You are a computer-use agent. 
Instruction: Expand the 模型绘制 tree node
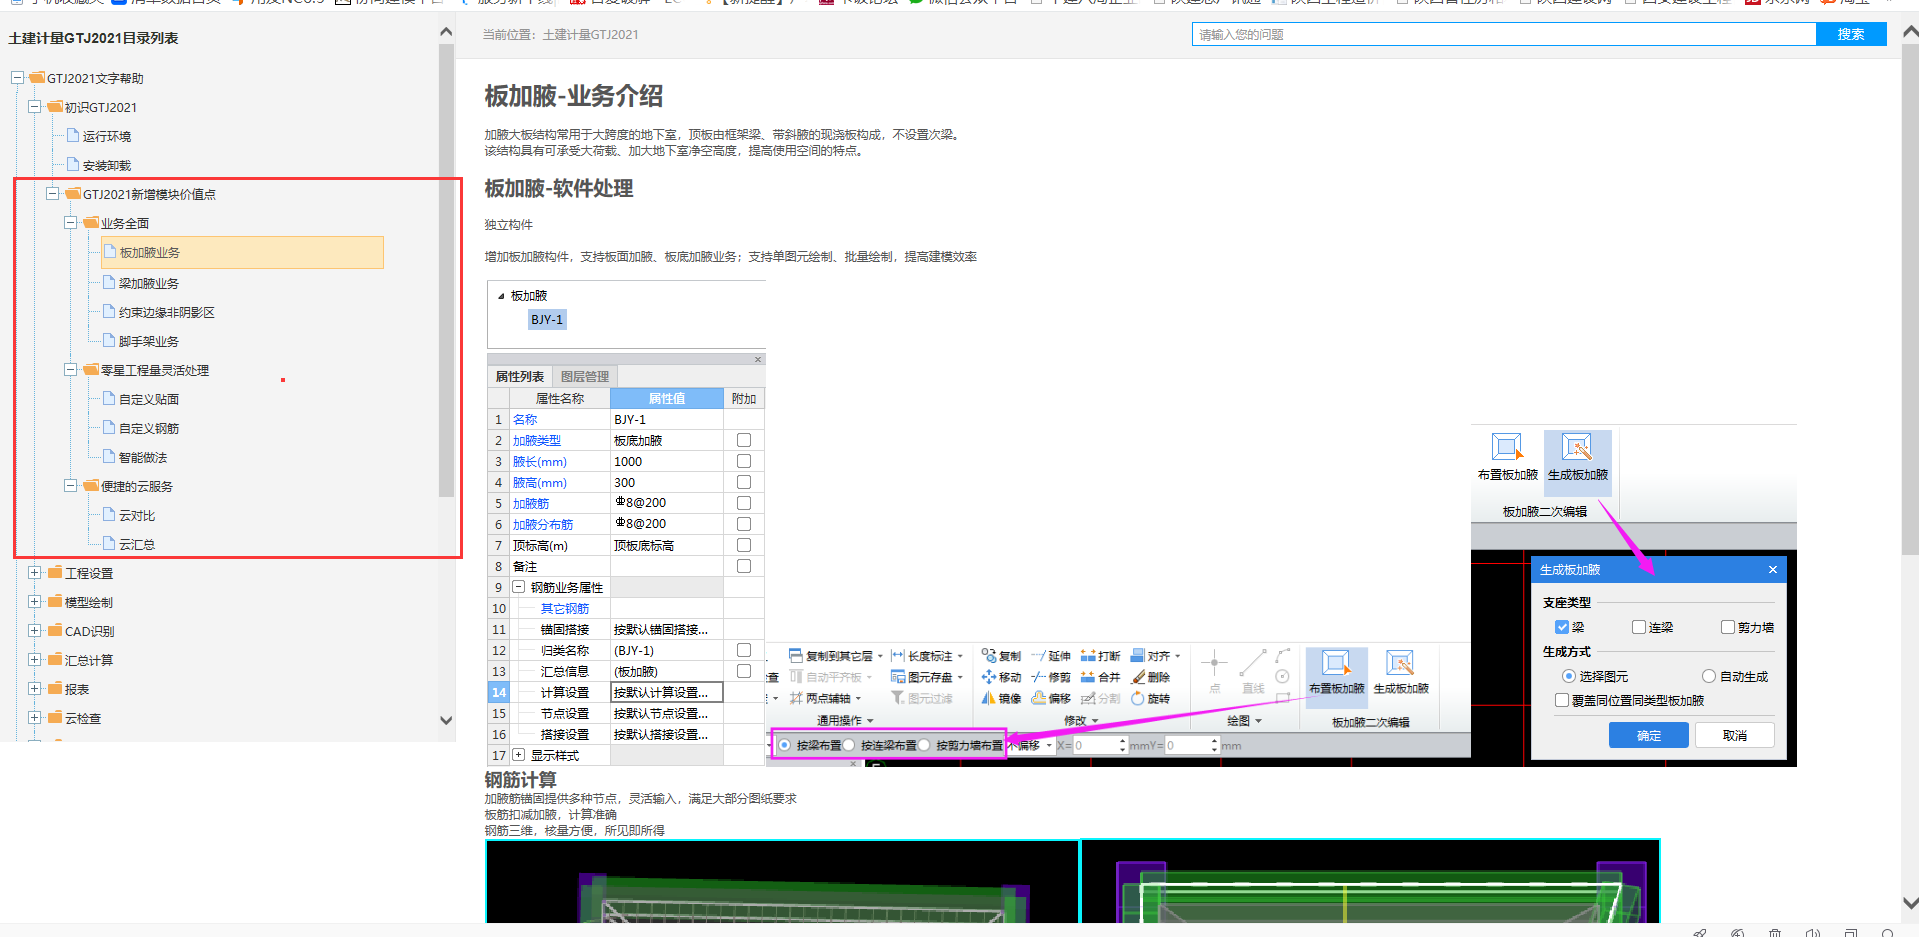34,601
